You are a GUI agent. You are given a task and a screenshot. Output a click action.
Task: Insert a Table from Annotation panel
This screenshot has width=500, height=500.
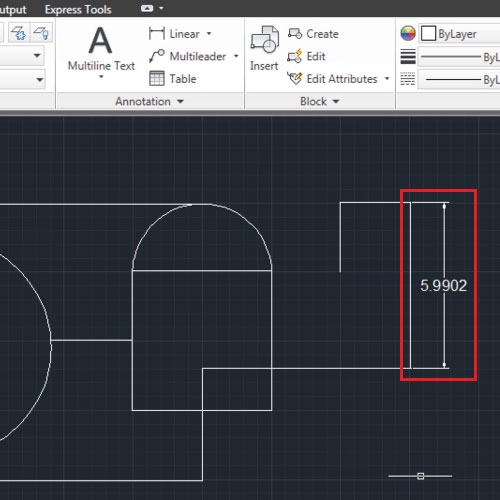pos(173,79)
